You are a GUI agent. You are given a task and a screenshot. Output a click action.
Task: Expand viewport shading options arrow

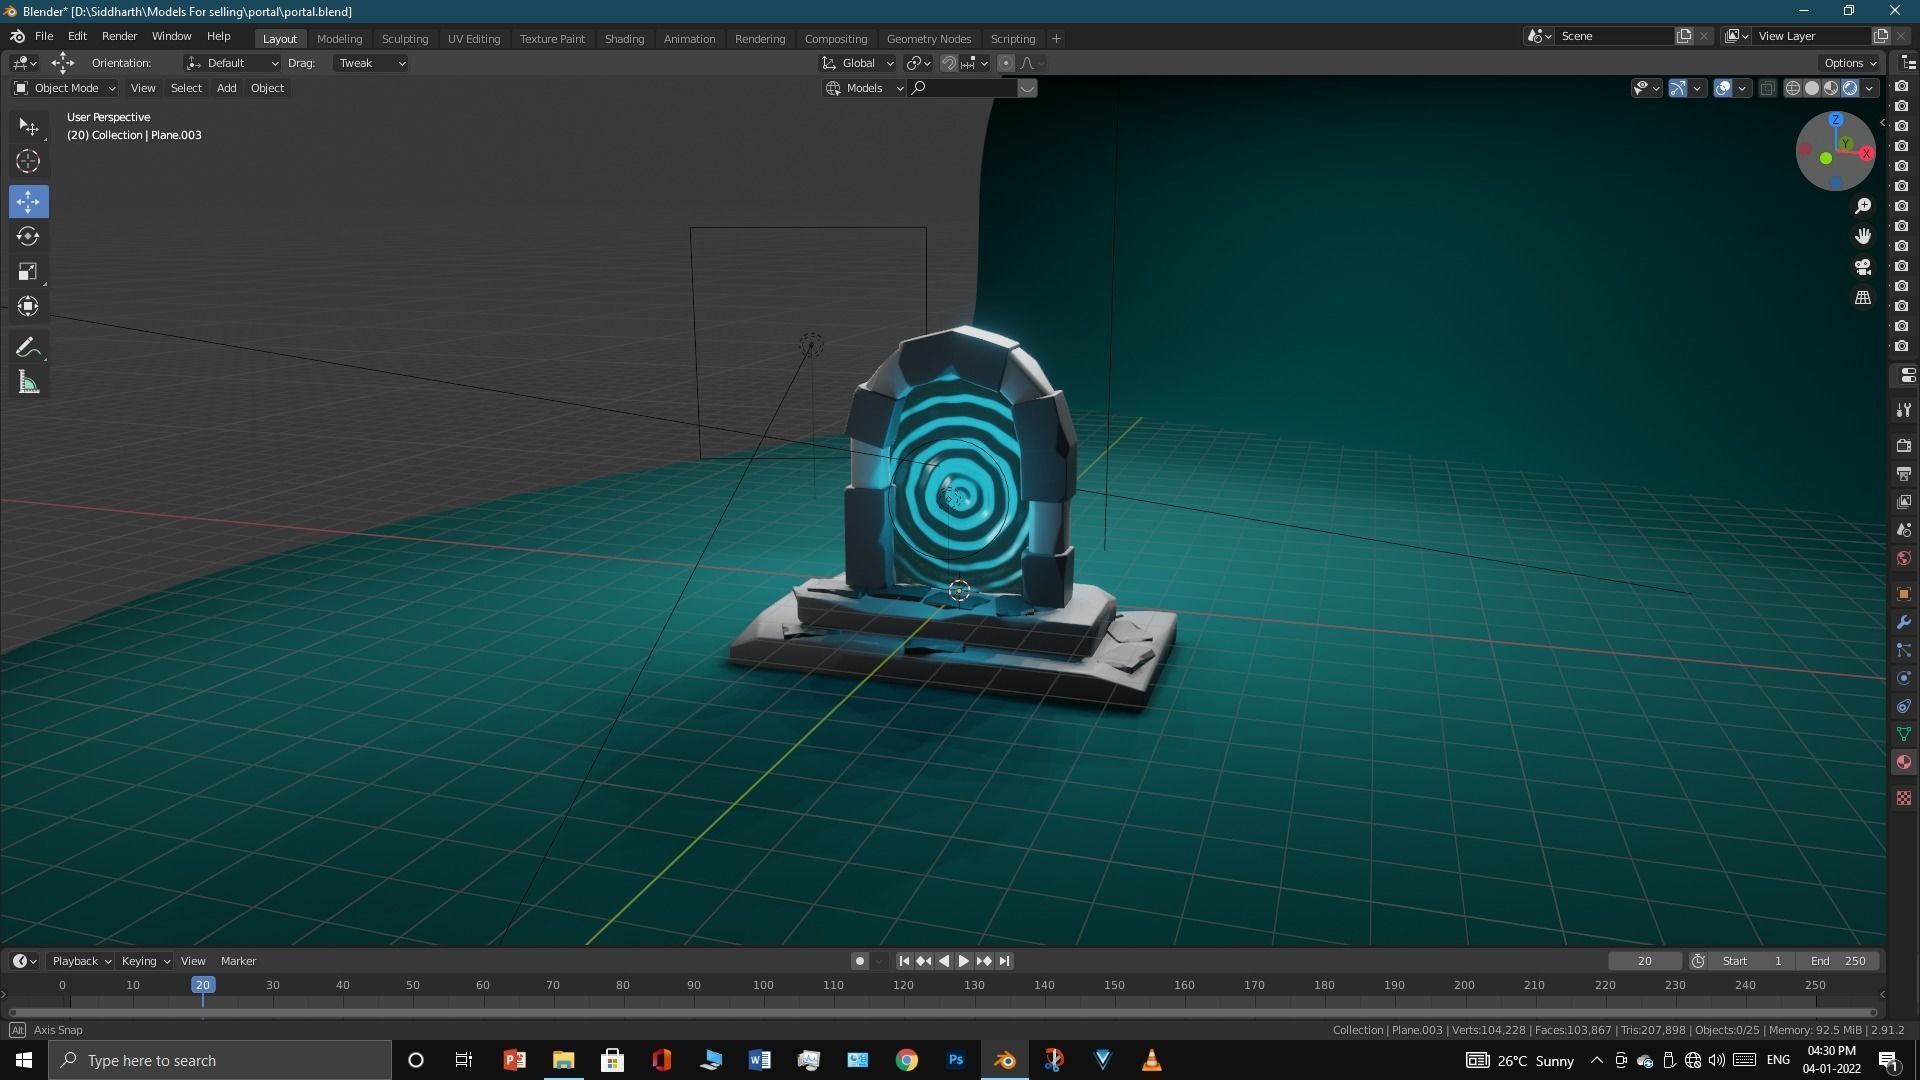click(x=1869, y=88)
